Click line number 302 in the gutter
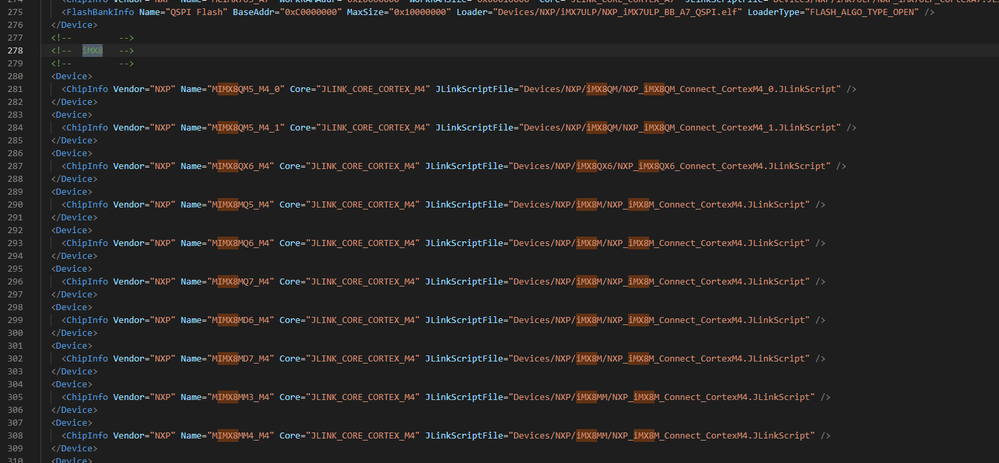 tap(16, 359)
